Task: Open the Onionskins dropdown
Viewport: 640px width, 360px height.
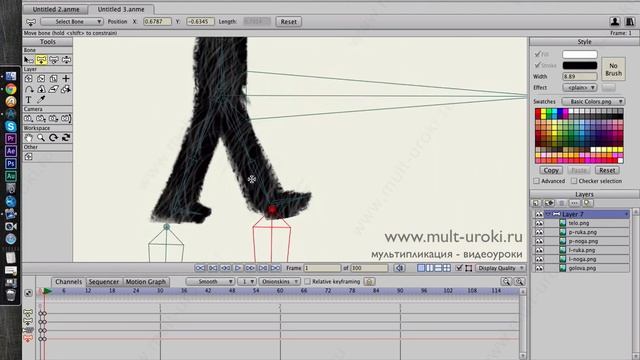Action: (279, 281)
